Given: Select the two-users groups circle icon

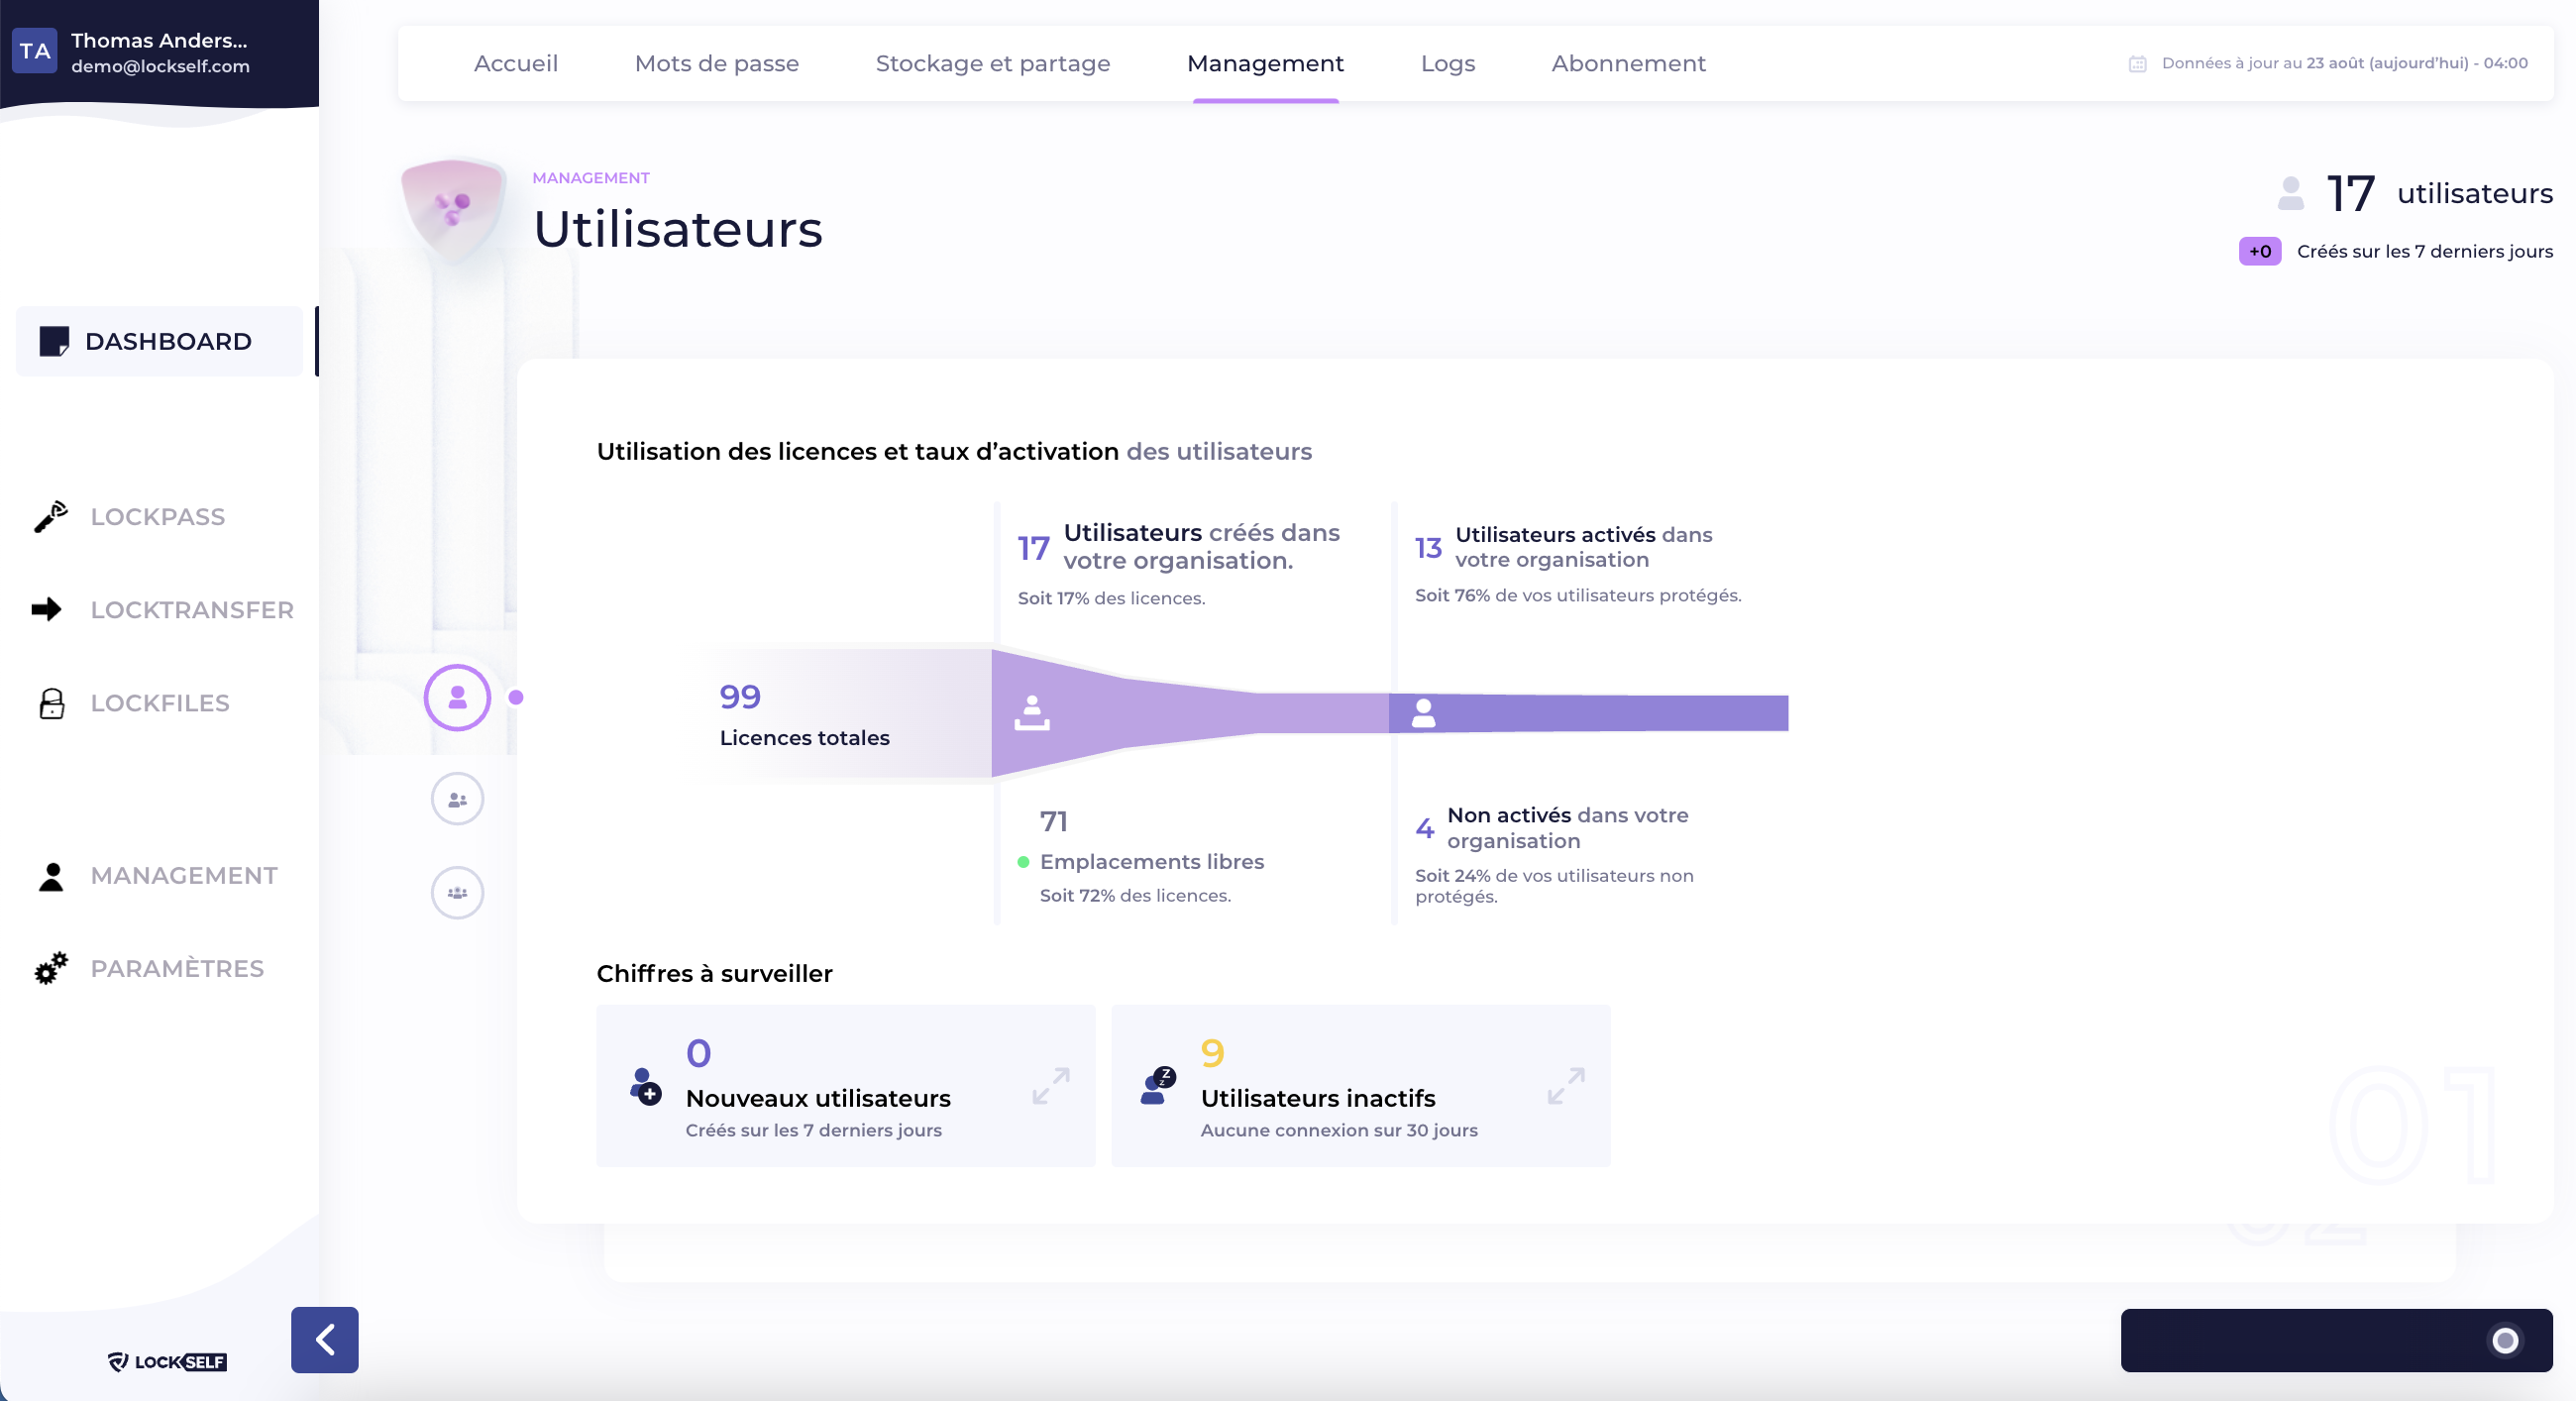Looking at the screenshot, I should click(457, 799).
